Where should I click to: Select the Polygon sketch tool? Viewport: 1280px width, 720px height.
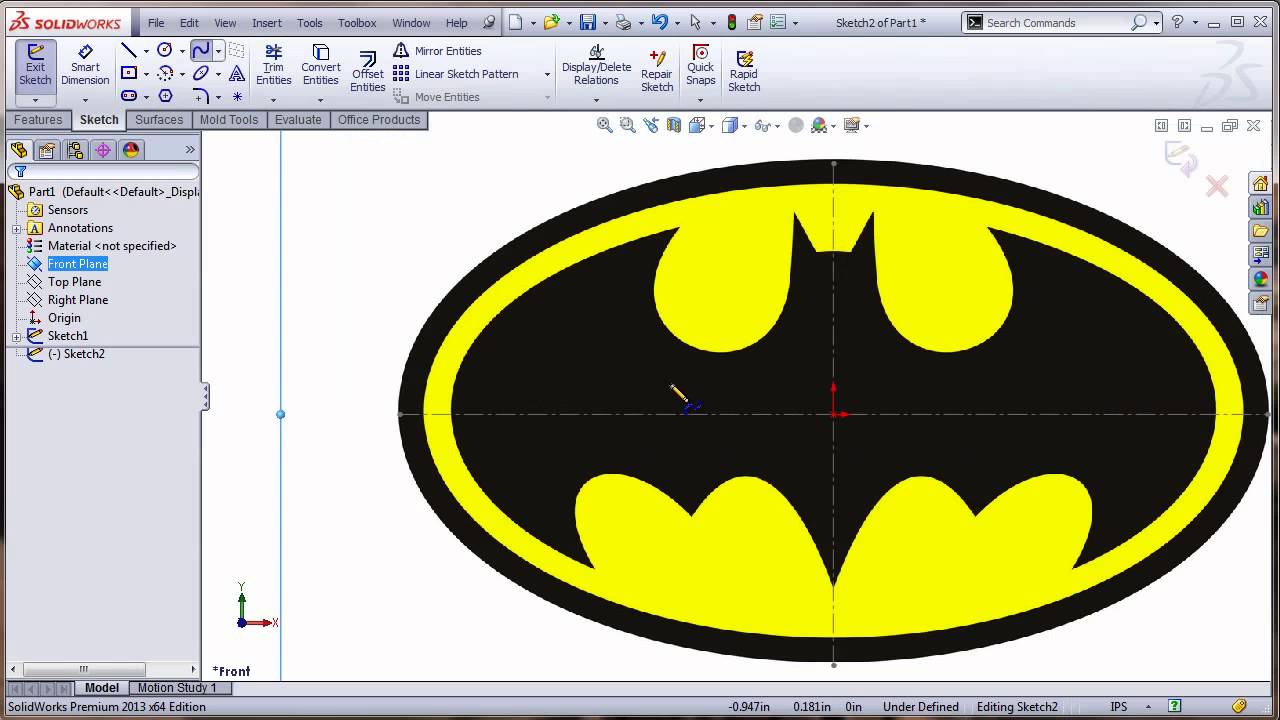tap(166, 96)
